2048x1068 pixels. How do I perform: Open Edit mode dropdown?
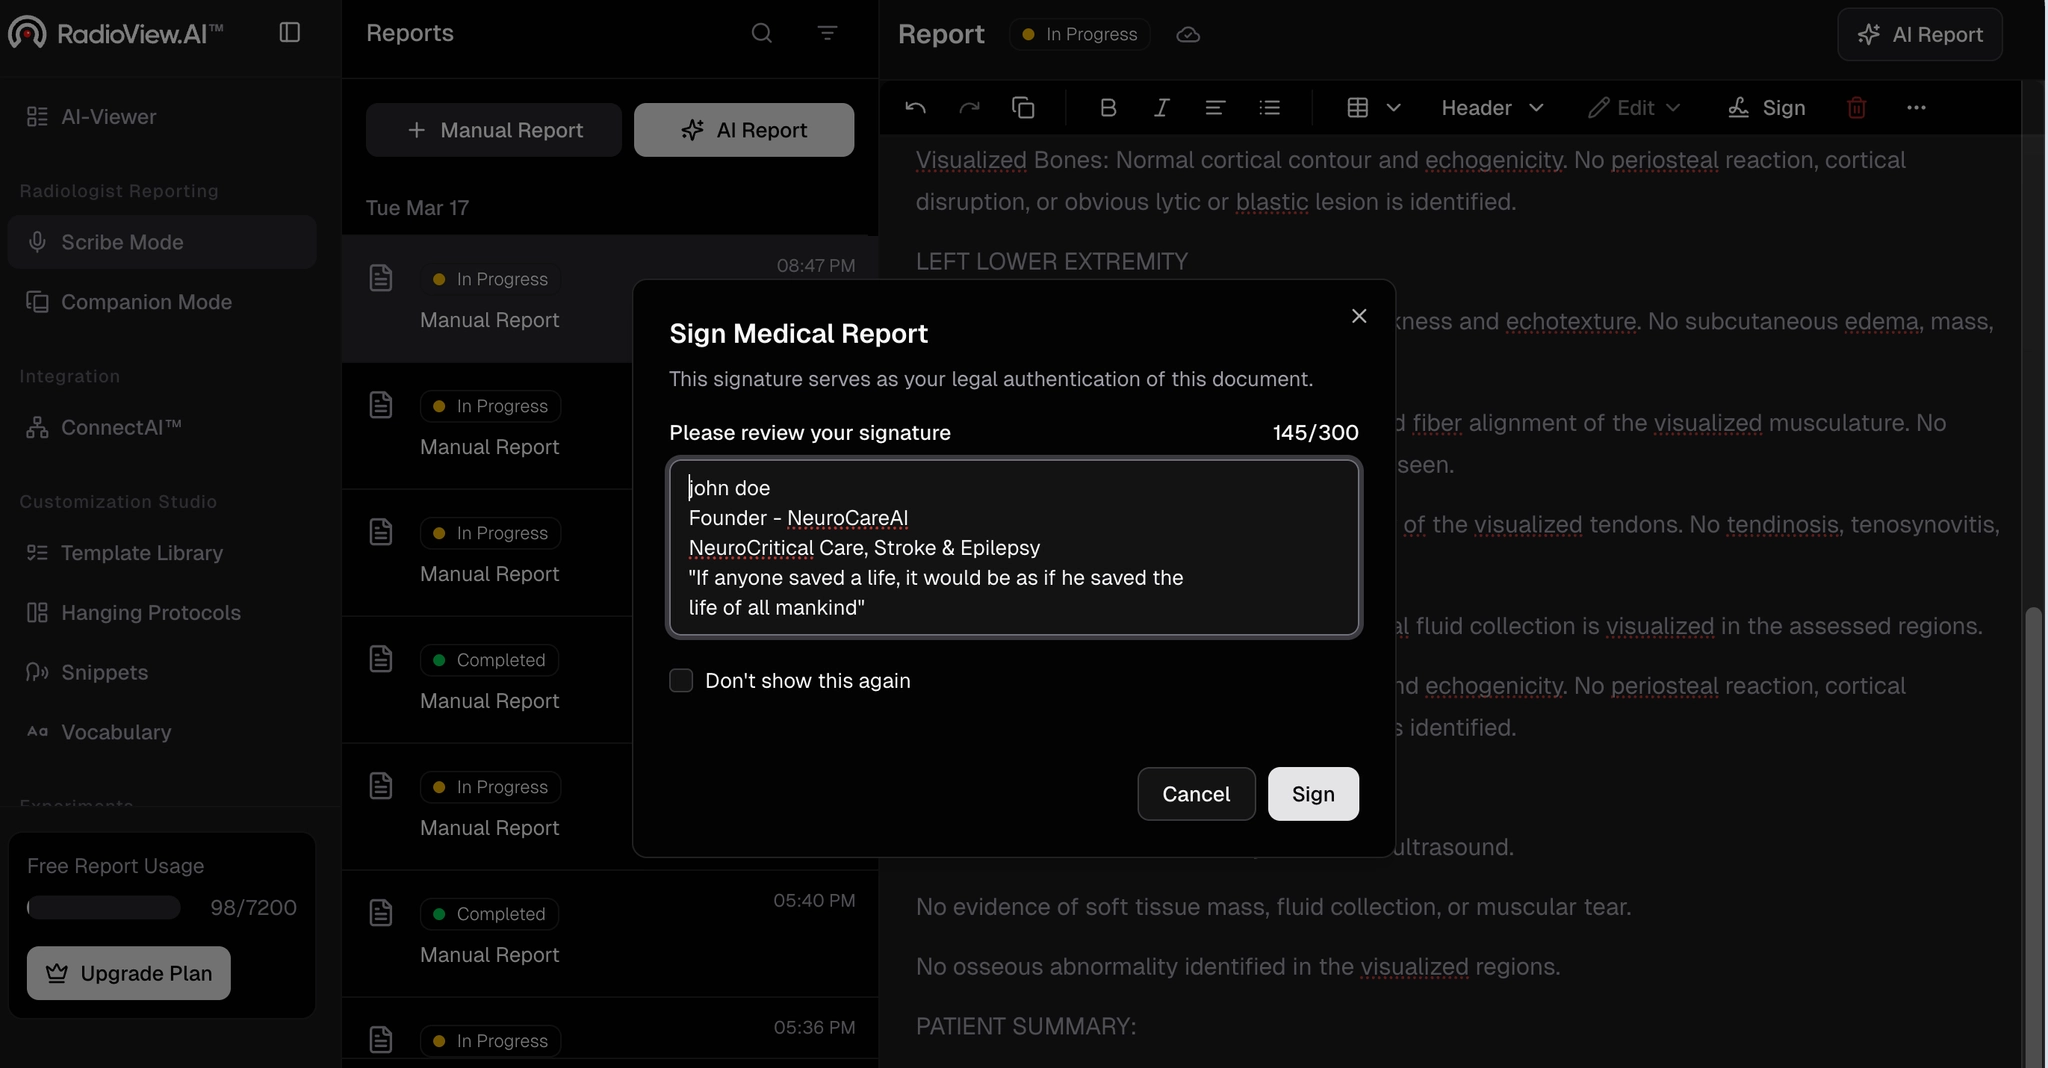(1634, 108)
